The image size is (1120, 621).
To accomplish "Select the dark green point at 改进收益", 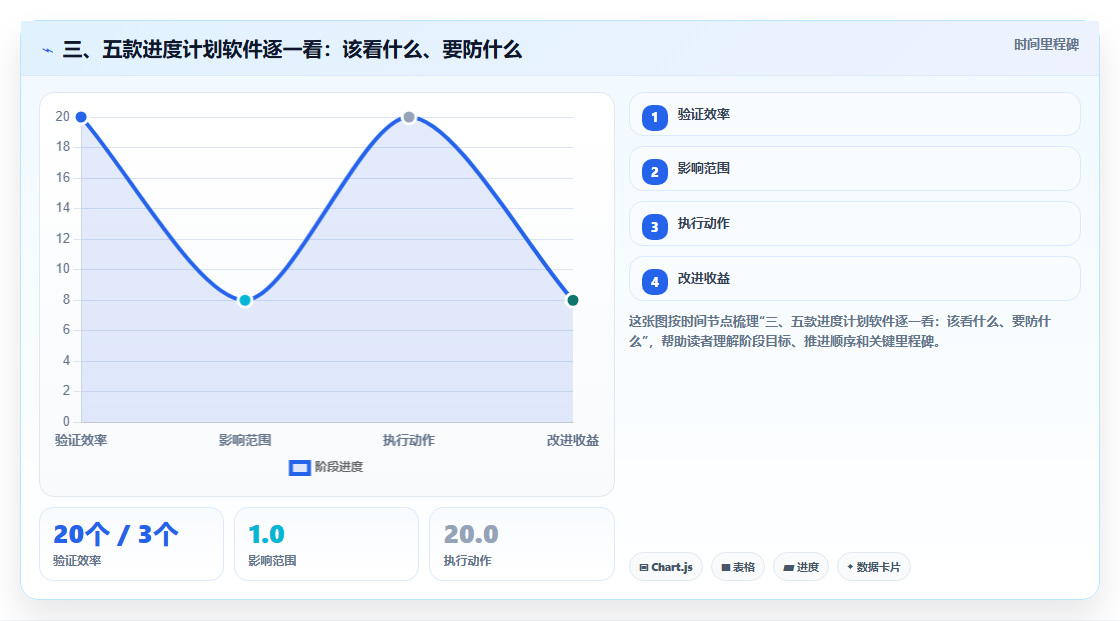I will tap(572, 300).
